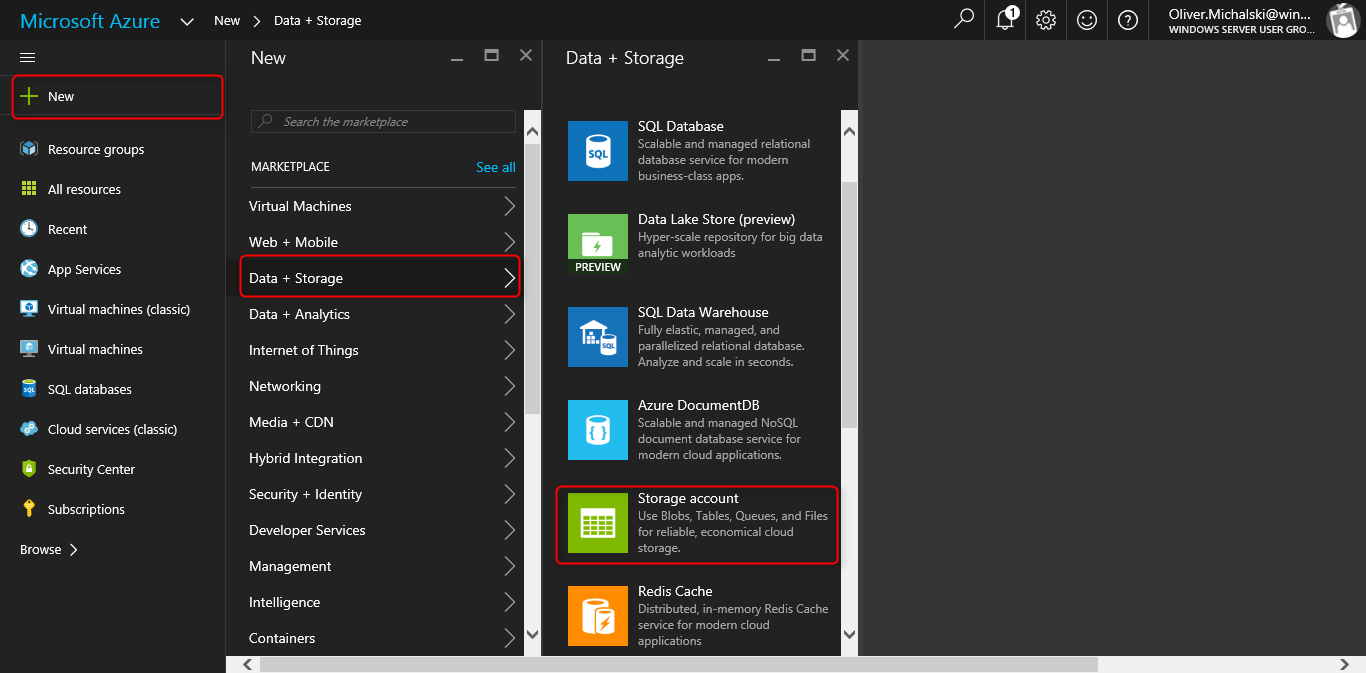Expand the Media + CDN chevron
Screen dimensions: 1366x673
509,422
